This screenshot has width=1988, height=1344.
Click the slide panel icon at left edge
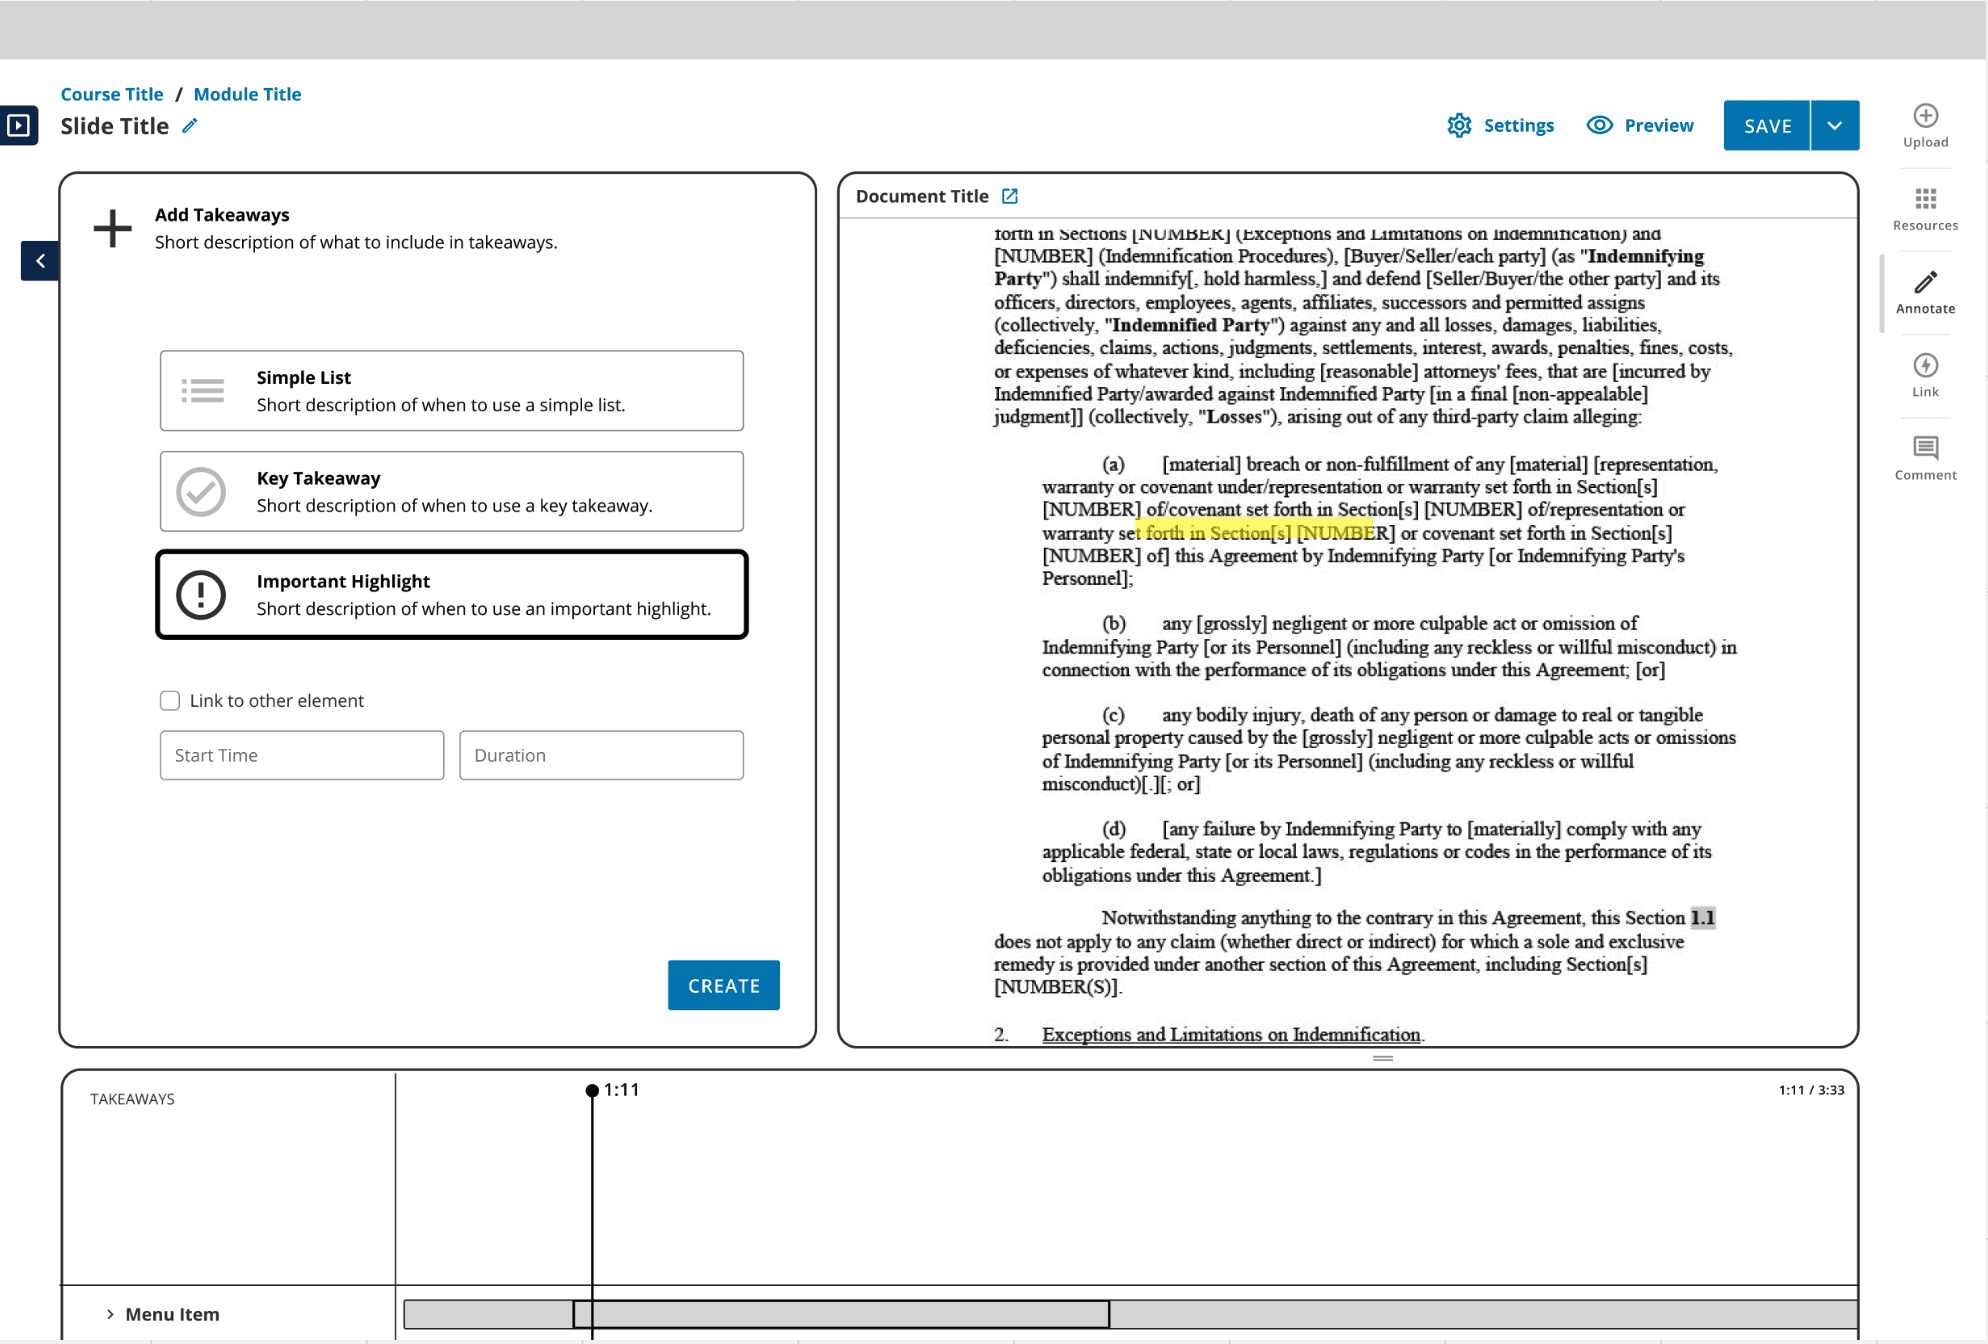click(x=18, y=126)
